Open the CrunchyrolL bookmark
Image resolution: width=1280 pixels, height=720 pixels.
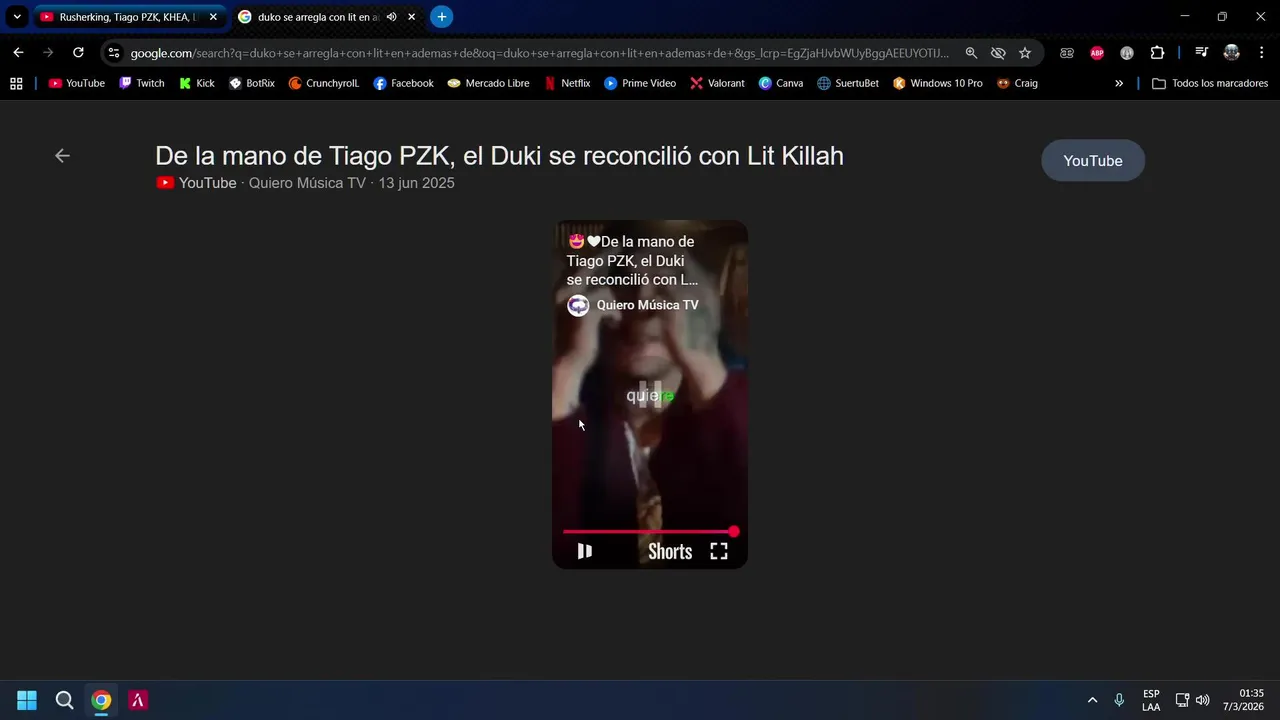coord(324,83)
